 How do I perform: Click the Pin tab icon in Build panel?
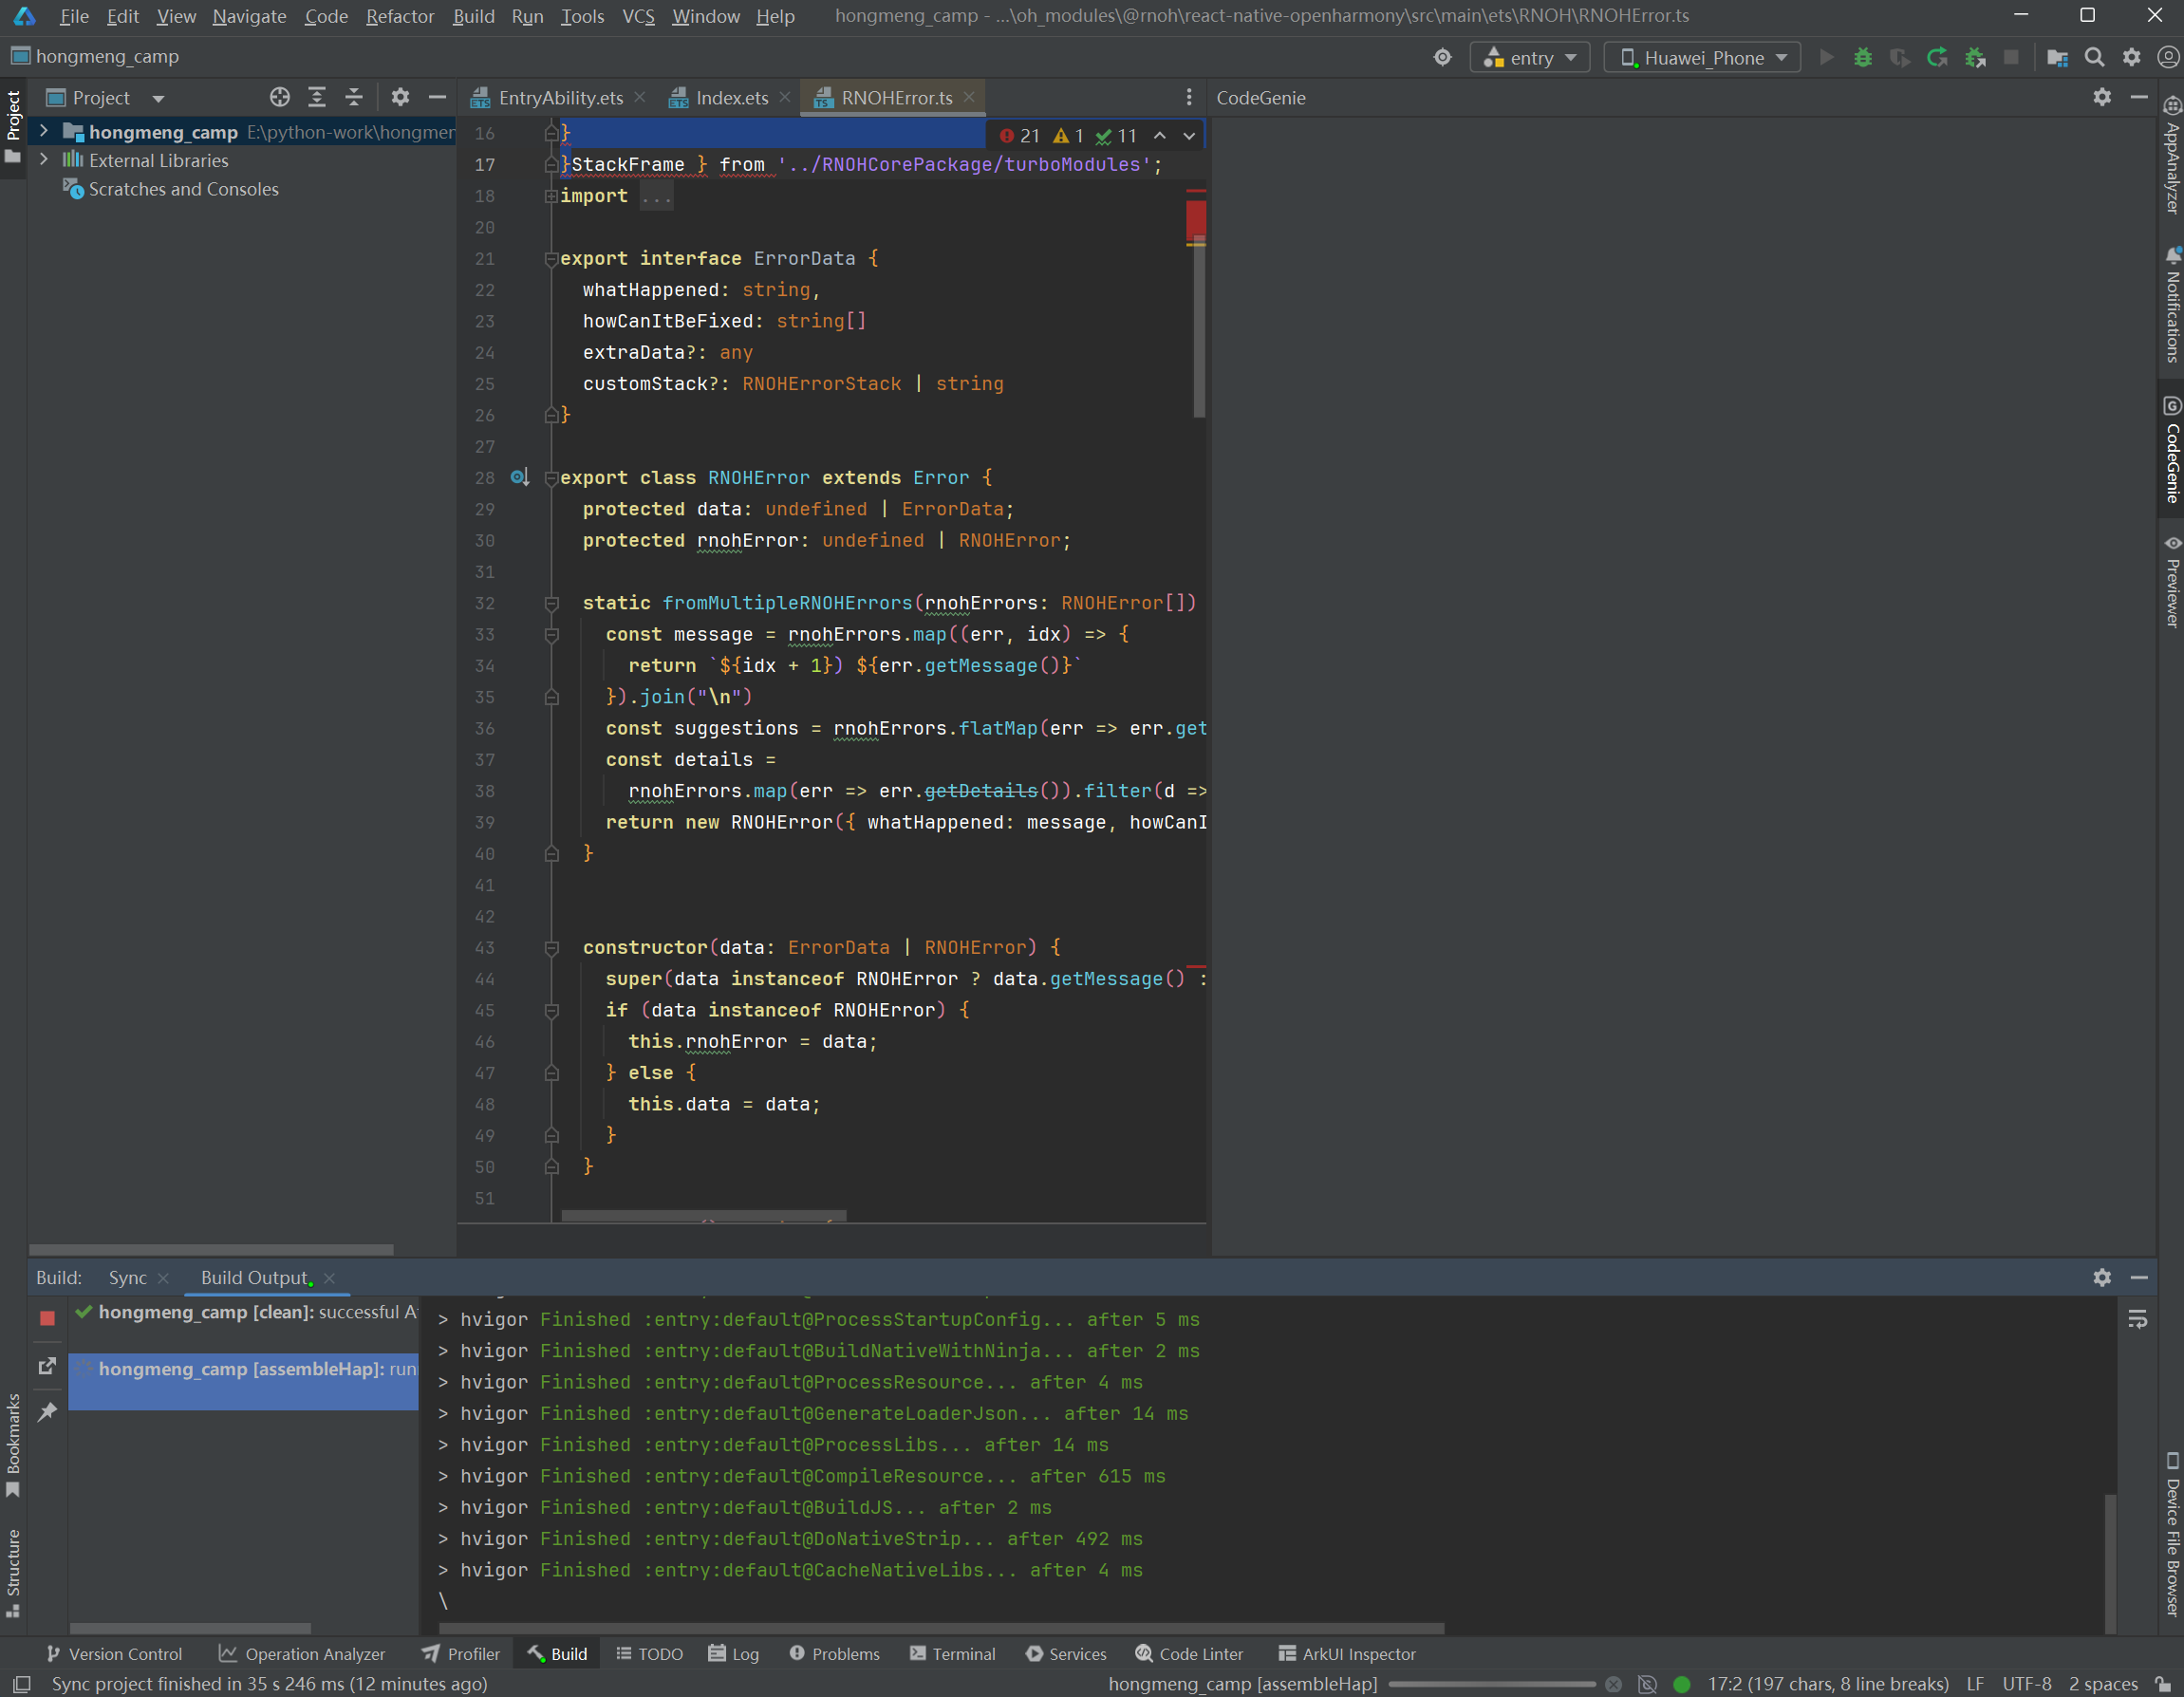(x=47, y=1411)
